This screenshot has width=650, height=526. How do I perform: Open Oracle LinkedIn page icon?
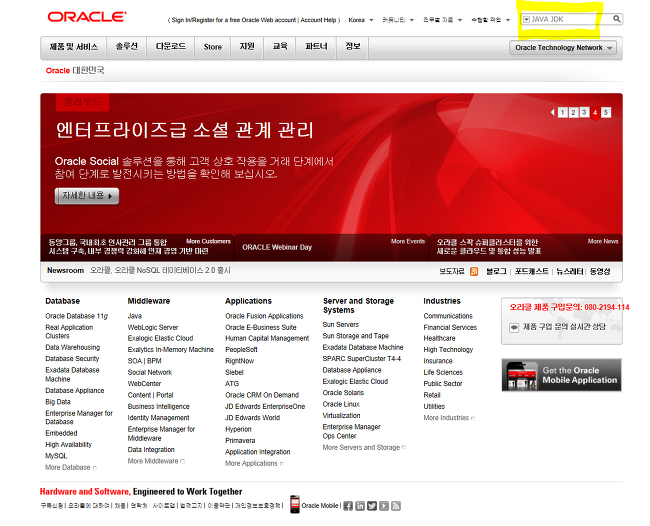click(360, 506)
